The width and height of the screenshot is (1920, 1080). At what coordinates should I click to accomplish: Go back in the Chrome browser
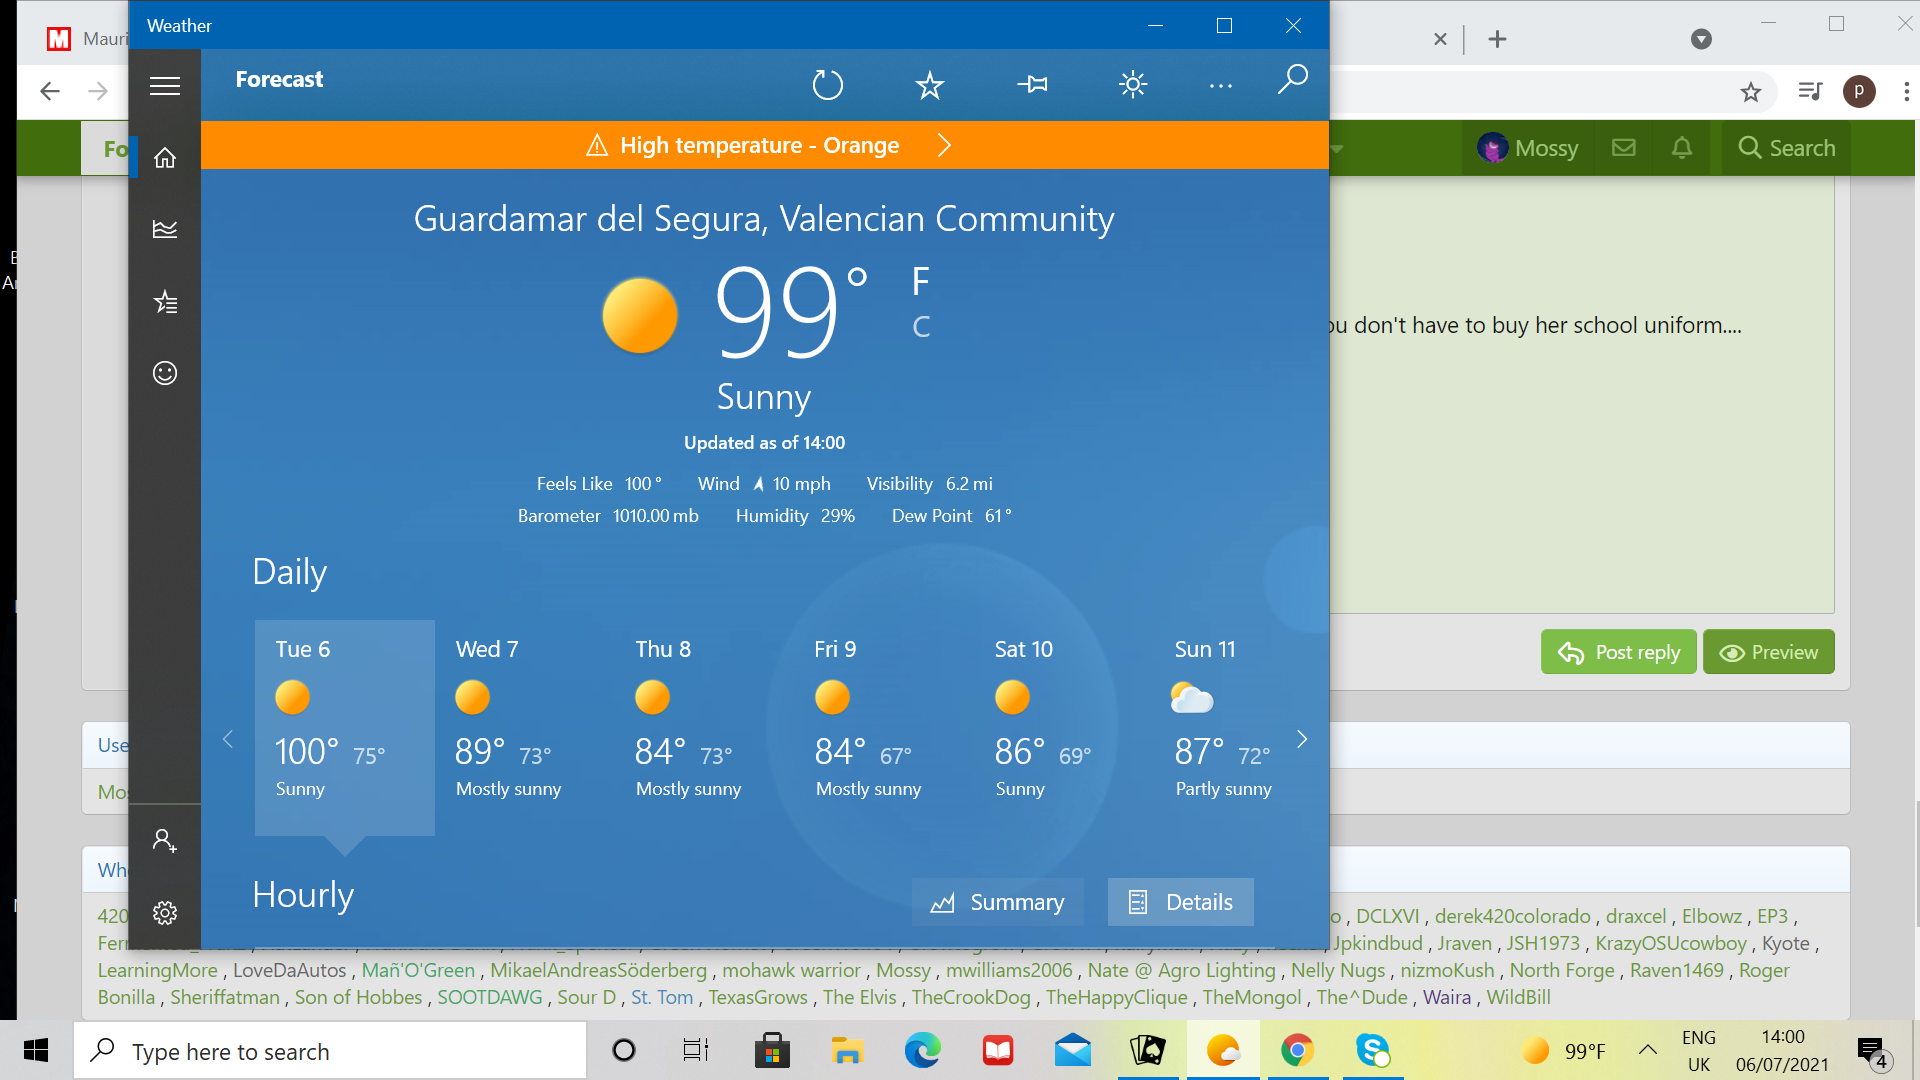(50, 92)
